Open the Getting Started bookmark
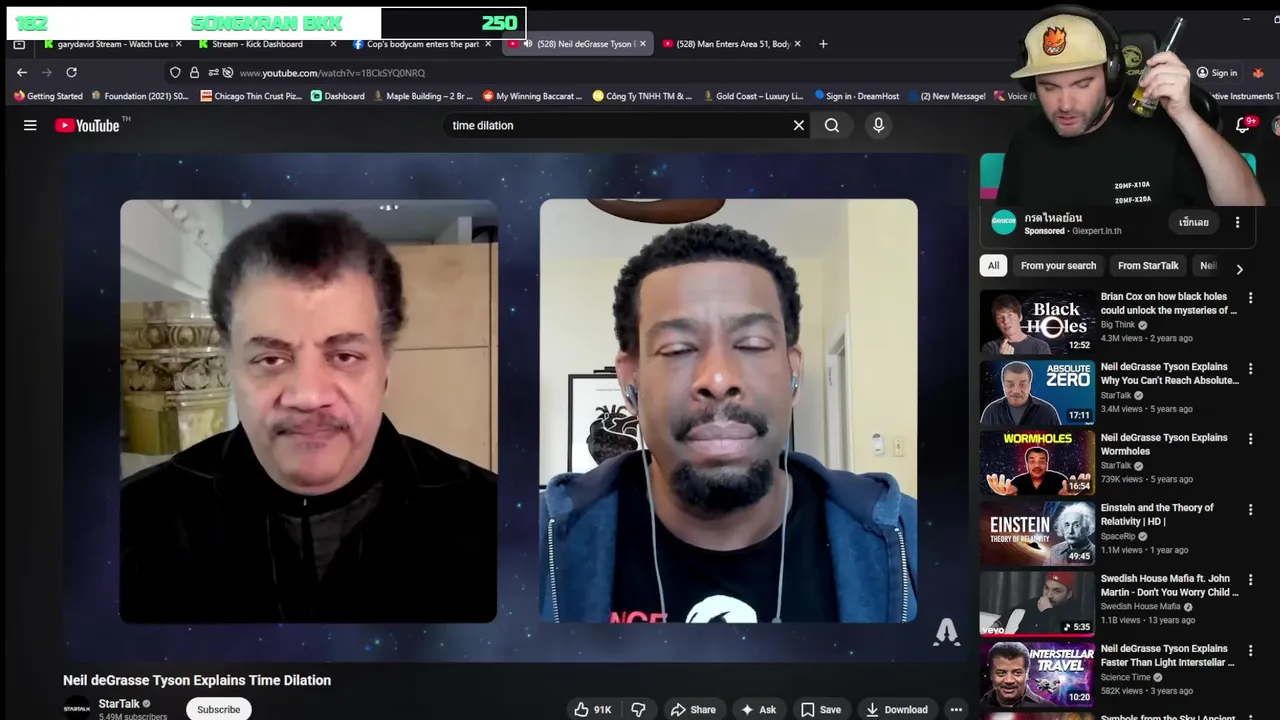 (48, 96)
